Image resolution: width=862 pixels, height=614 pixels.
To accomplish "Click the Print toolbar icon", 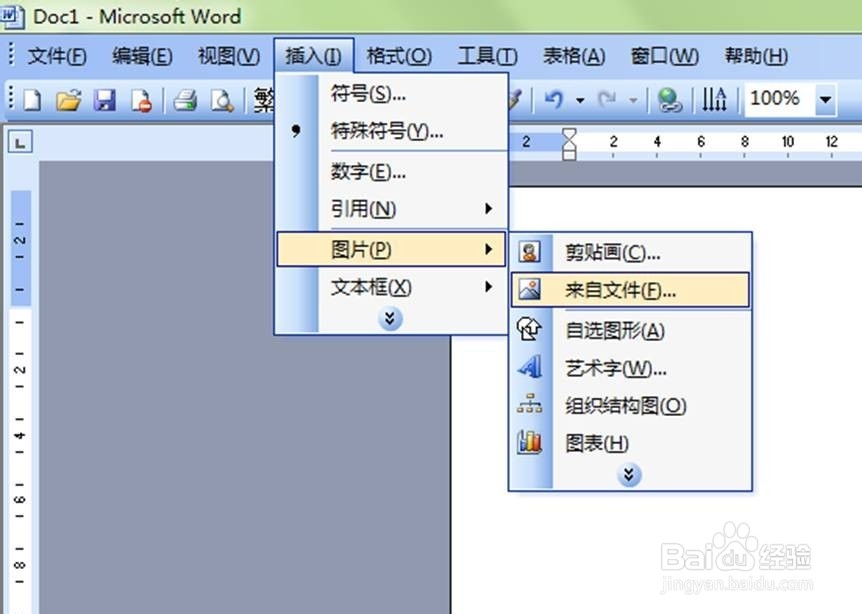I will pyautogui.click(x=185, y=101).
